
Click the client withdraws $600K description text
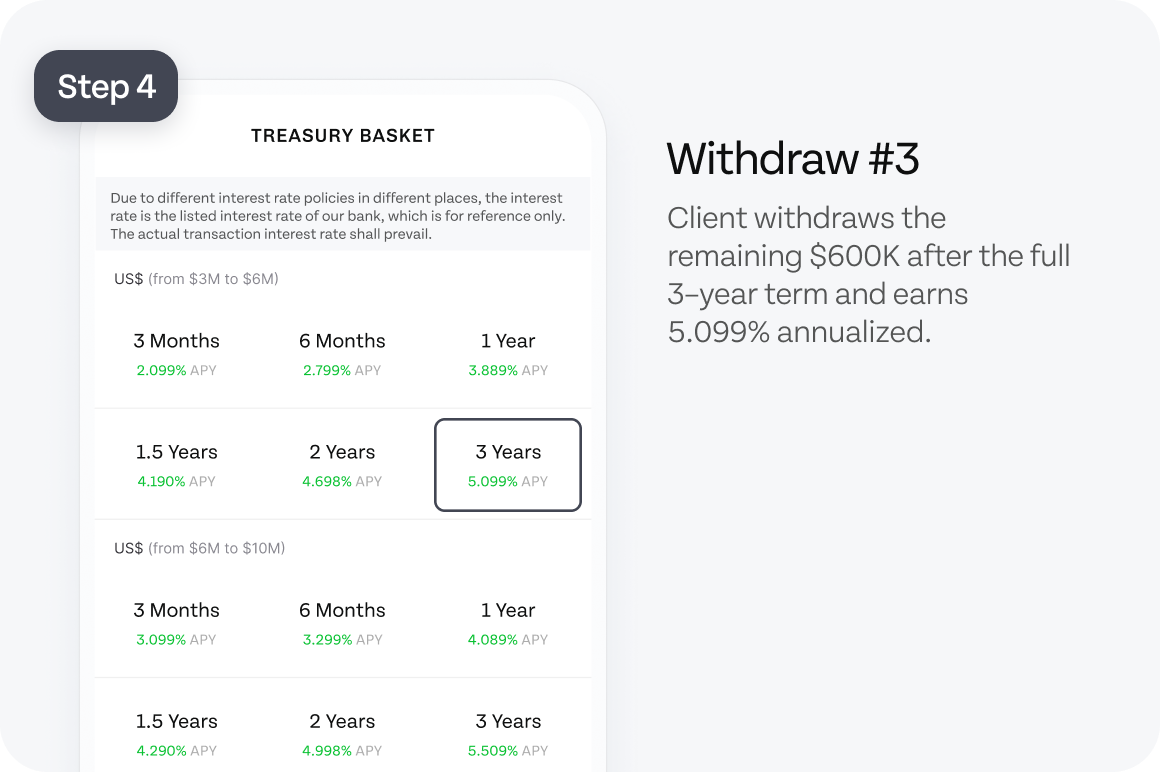[x=869, y=275]
